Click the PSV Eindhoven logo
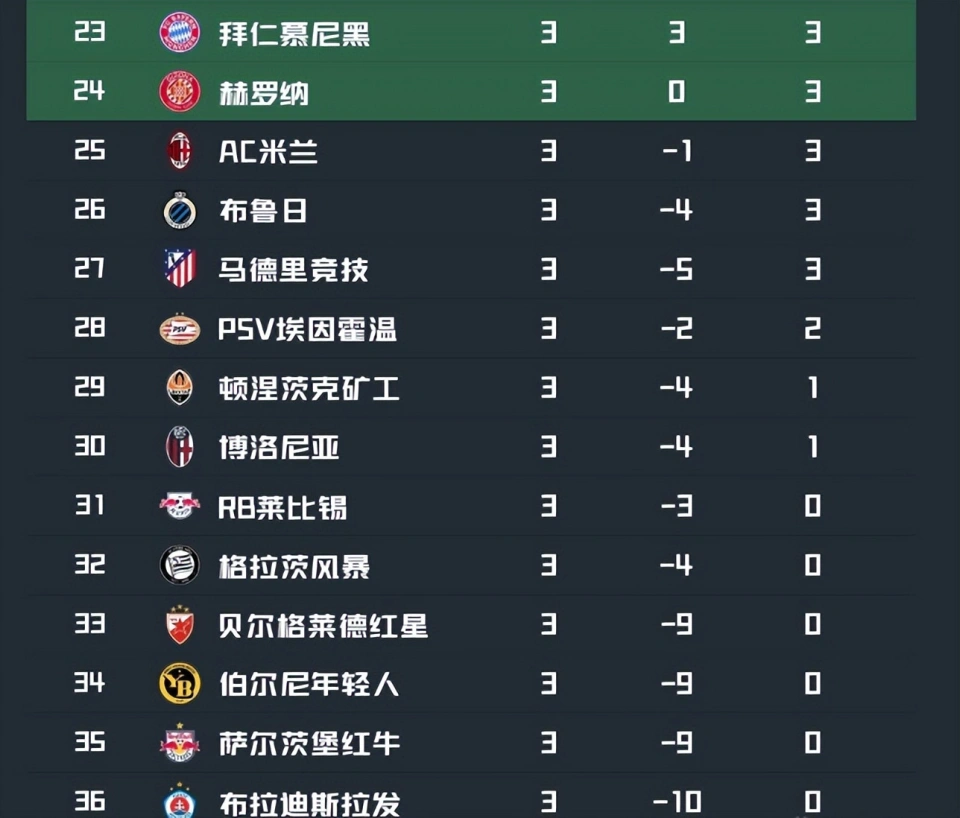Screen dimensions: 960x818 tap(180, 329)
